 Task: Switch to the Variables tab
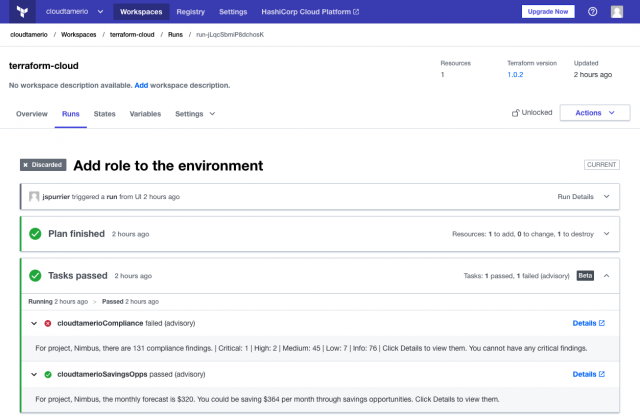point(145,114)
